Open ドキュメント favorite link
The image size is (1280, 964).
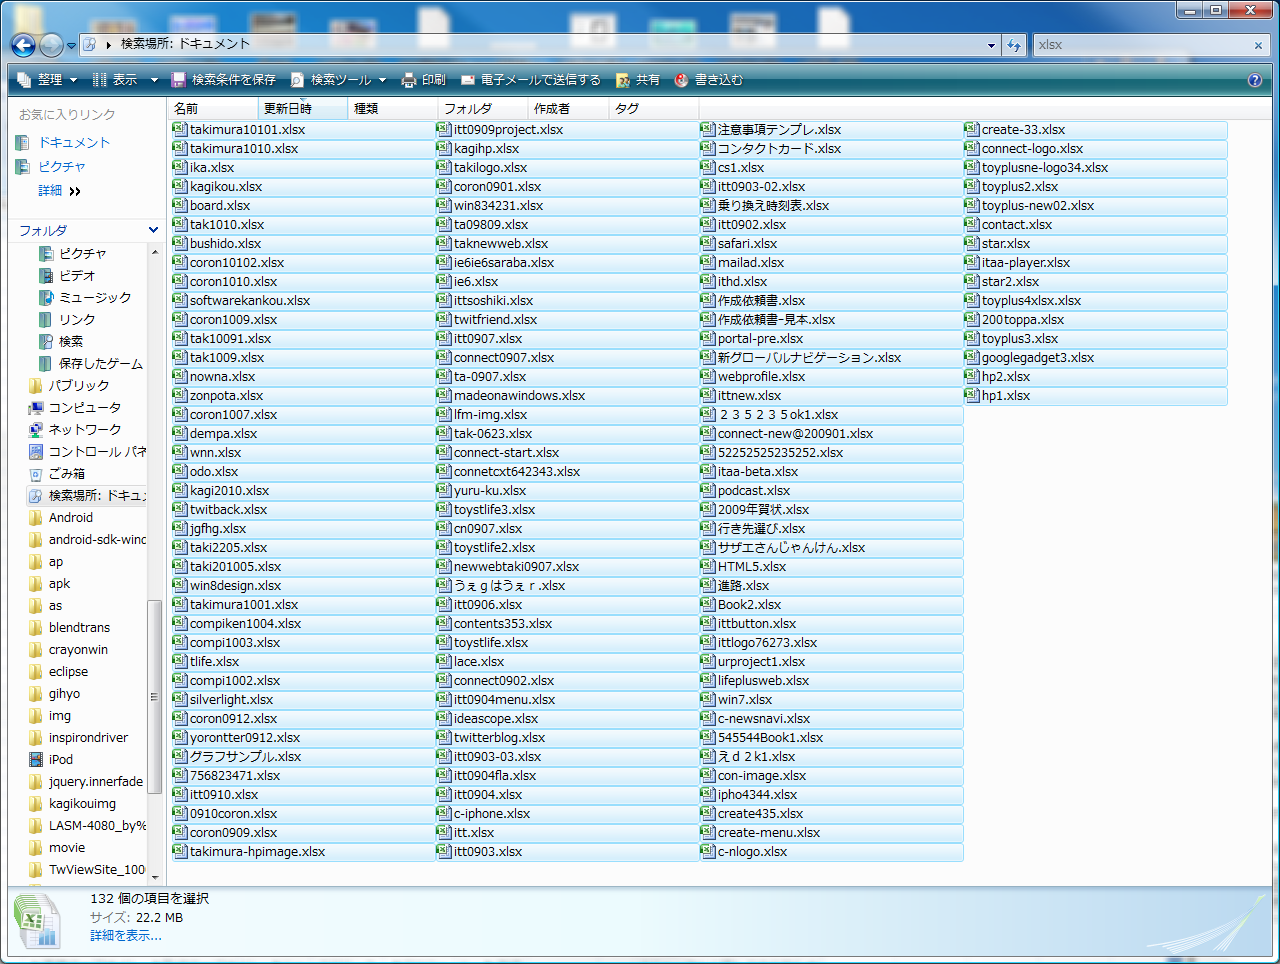pyautogui.click(x=74, y=143)
